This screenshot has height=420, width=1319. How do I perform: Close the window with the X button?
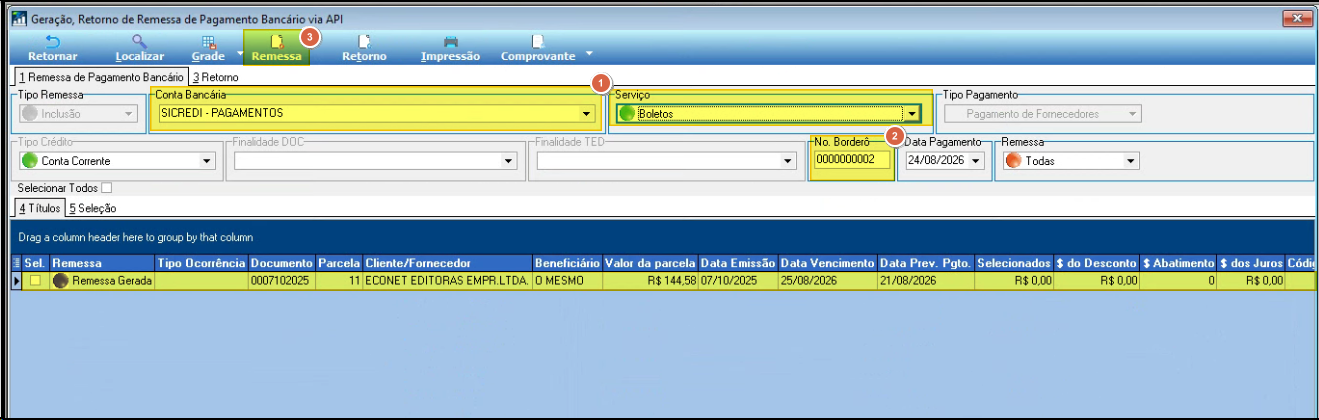(x=1297, y=18)
